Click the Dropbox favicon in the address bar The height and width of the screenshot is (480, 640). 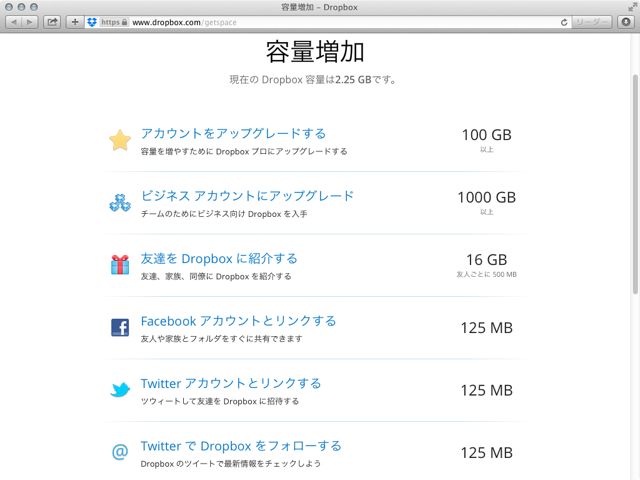point(92,22)
